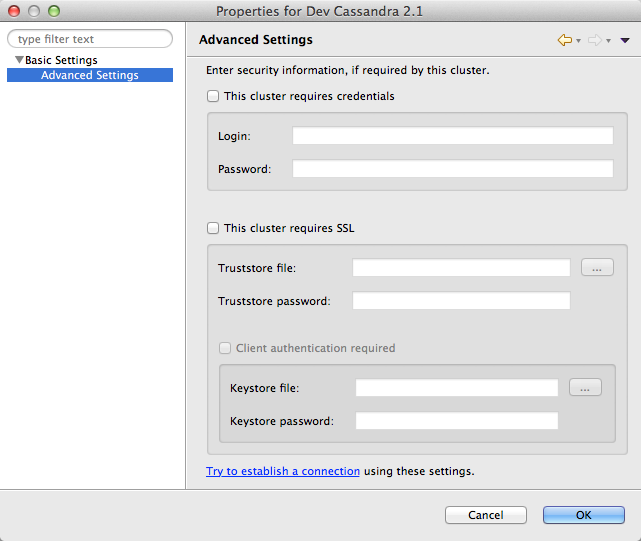Click the yellow back navigation arrow
The image size is (641, 541).
565,40
